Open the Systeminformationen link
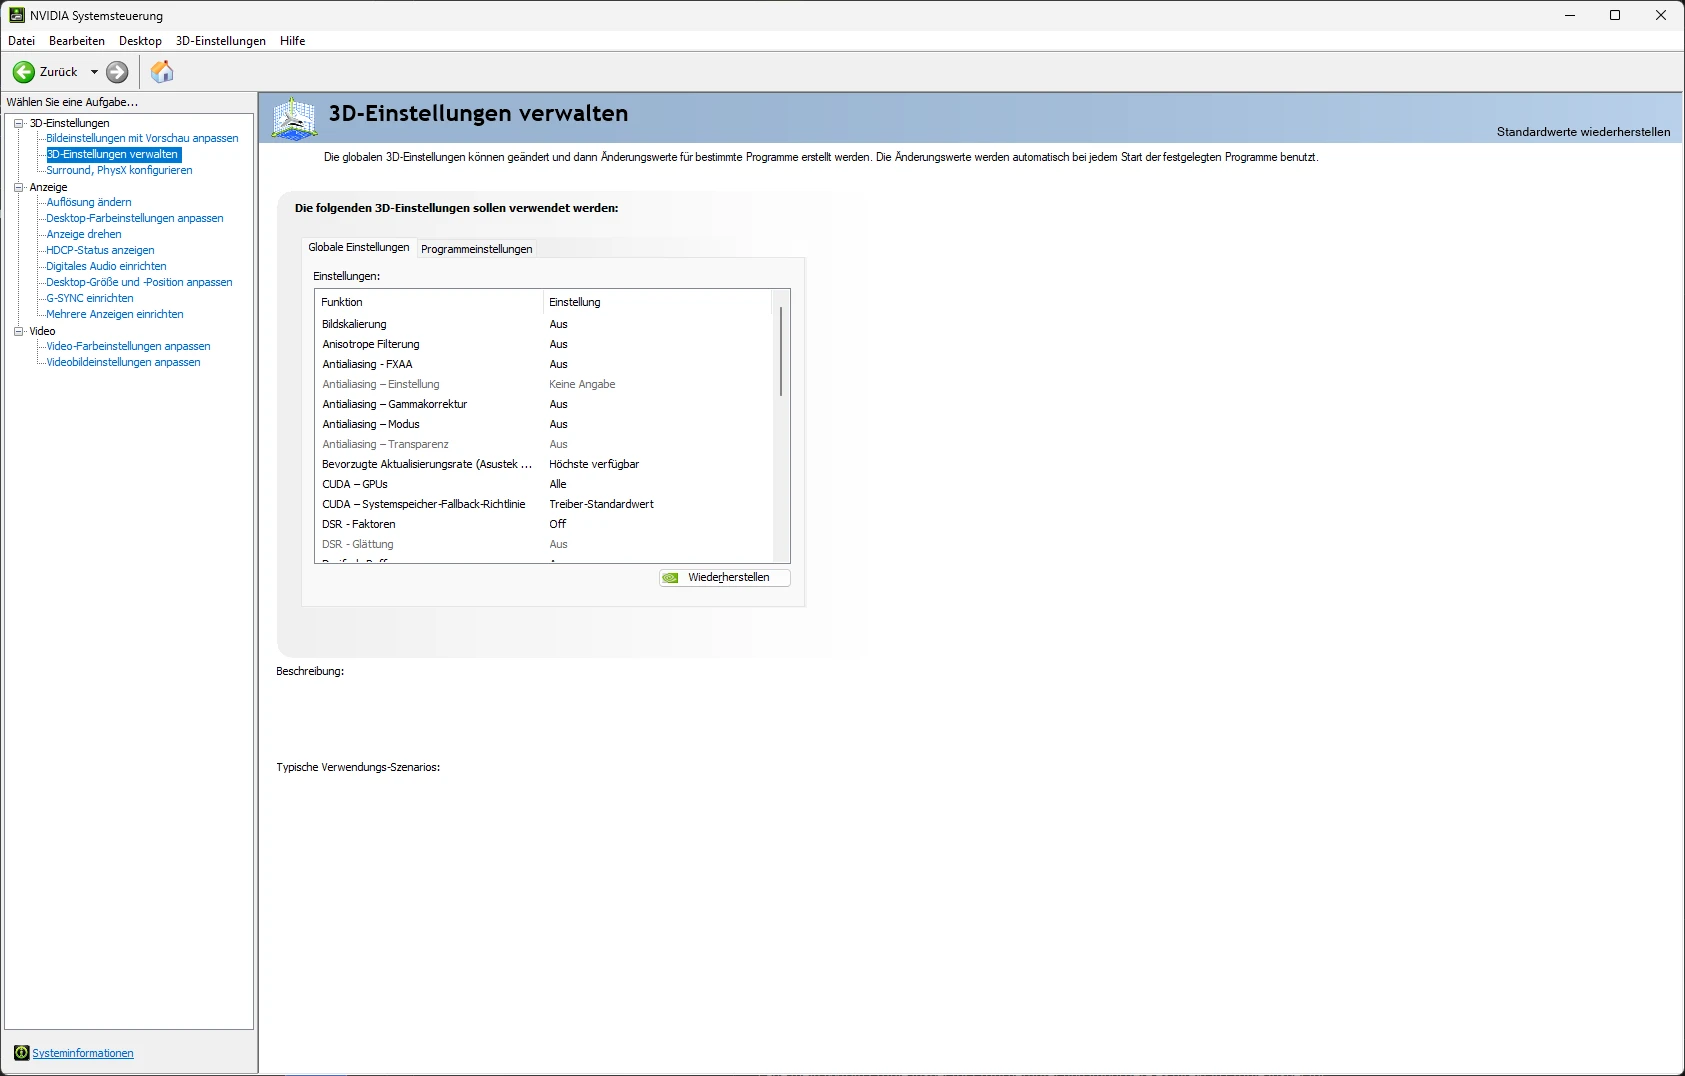 coord(83,1053)
